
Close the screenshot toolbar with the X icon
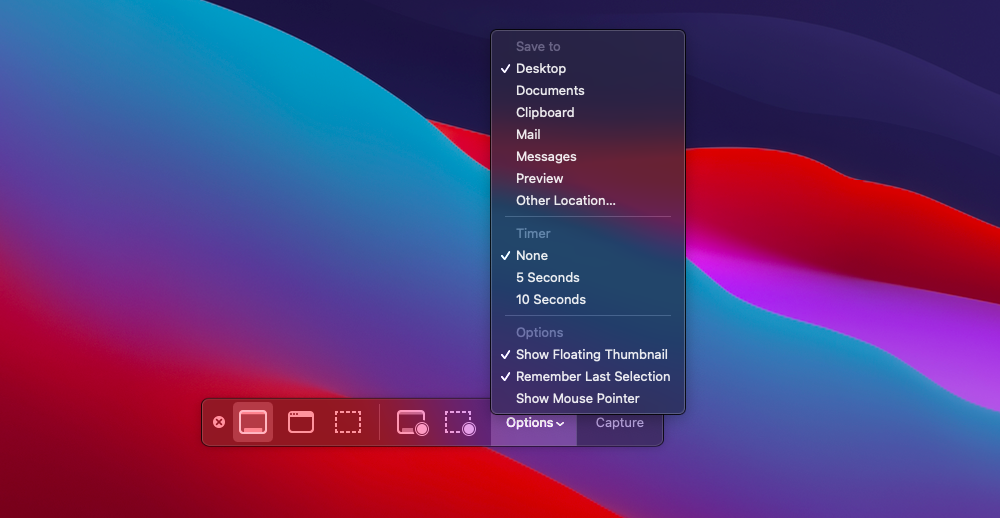click(219, 422)
